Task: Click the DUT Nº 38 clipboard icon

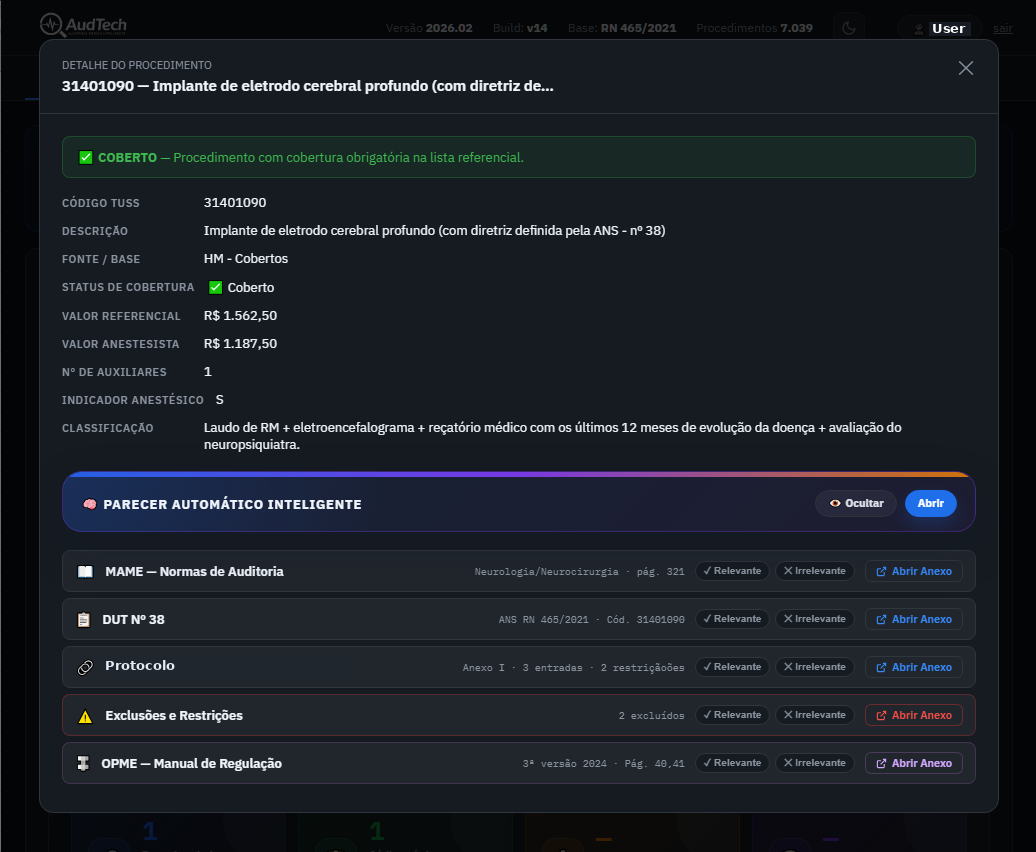Action: coord(84,620)
